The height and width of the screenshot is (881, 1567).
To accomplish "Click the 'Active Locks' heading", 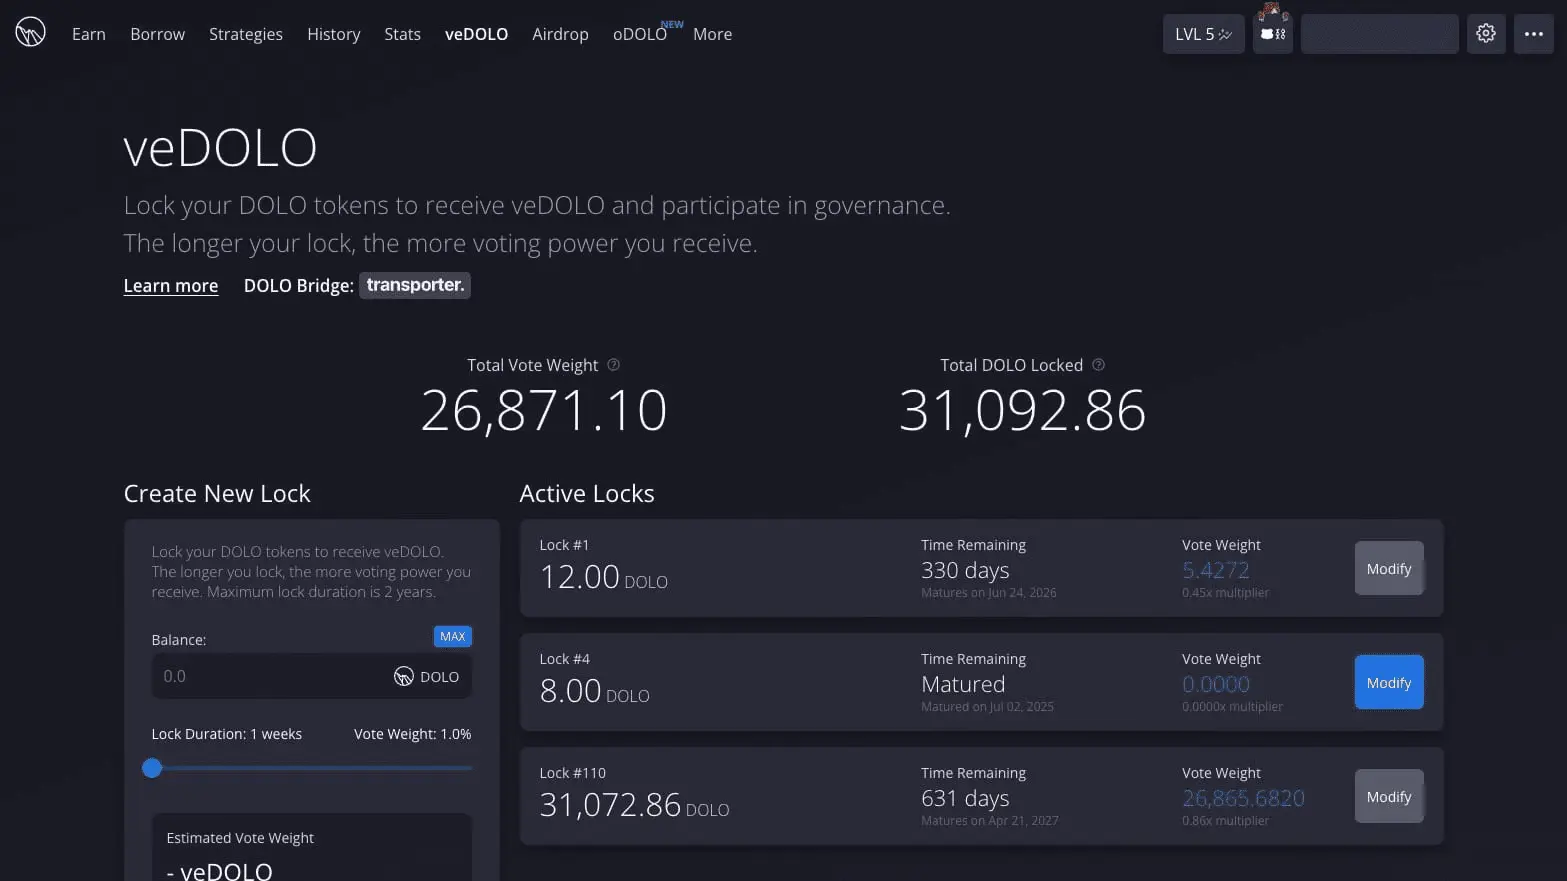I will point(587,494).
